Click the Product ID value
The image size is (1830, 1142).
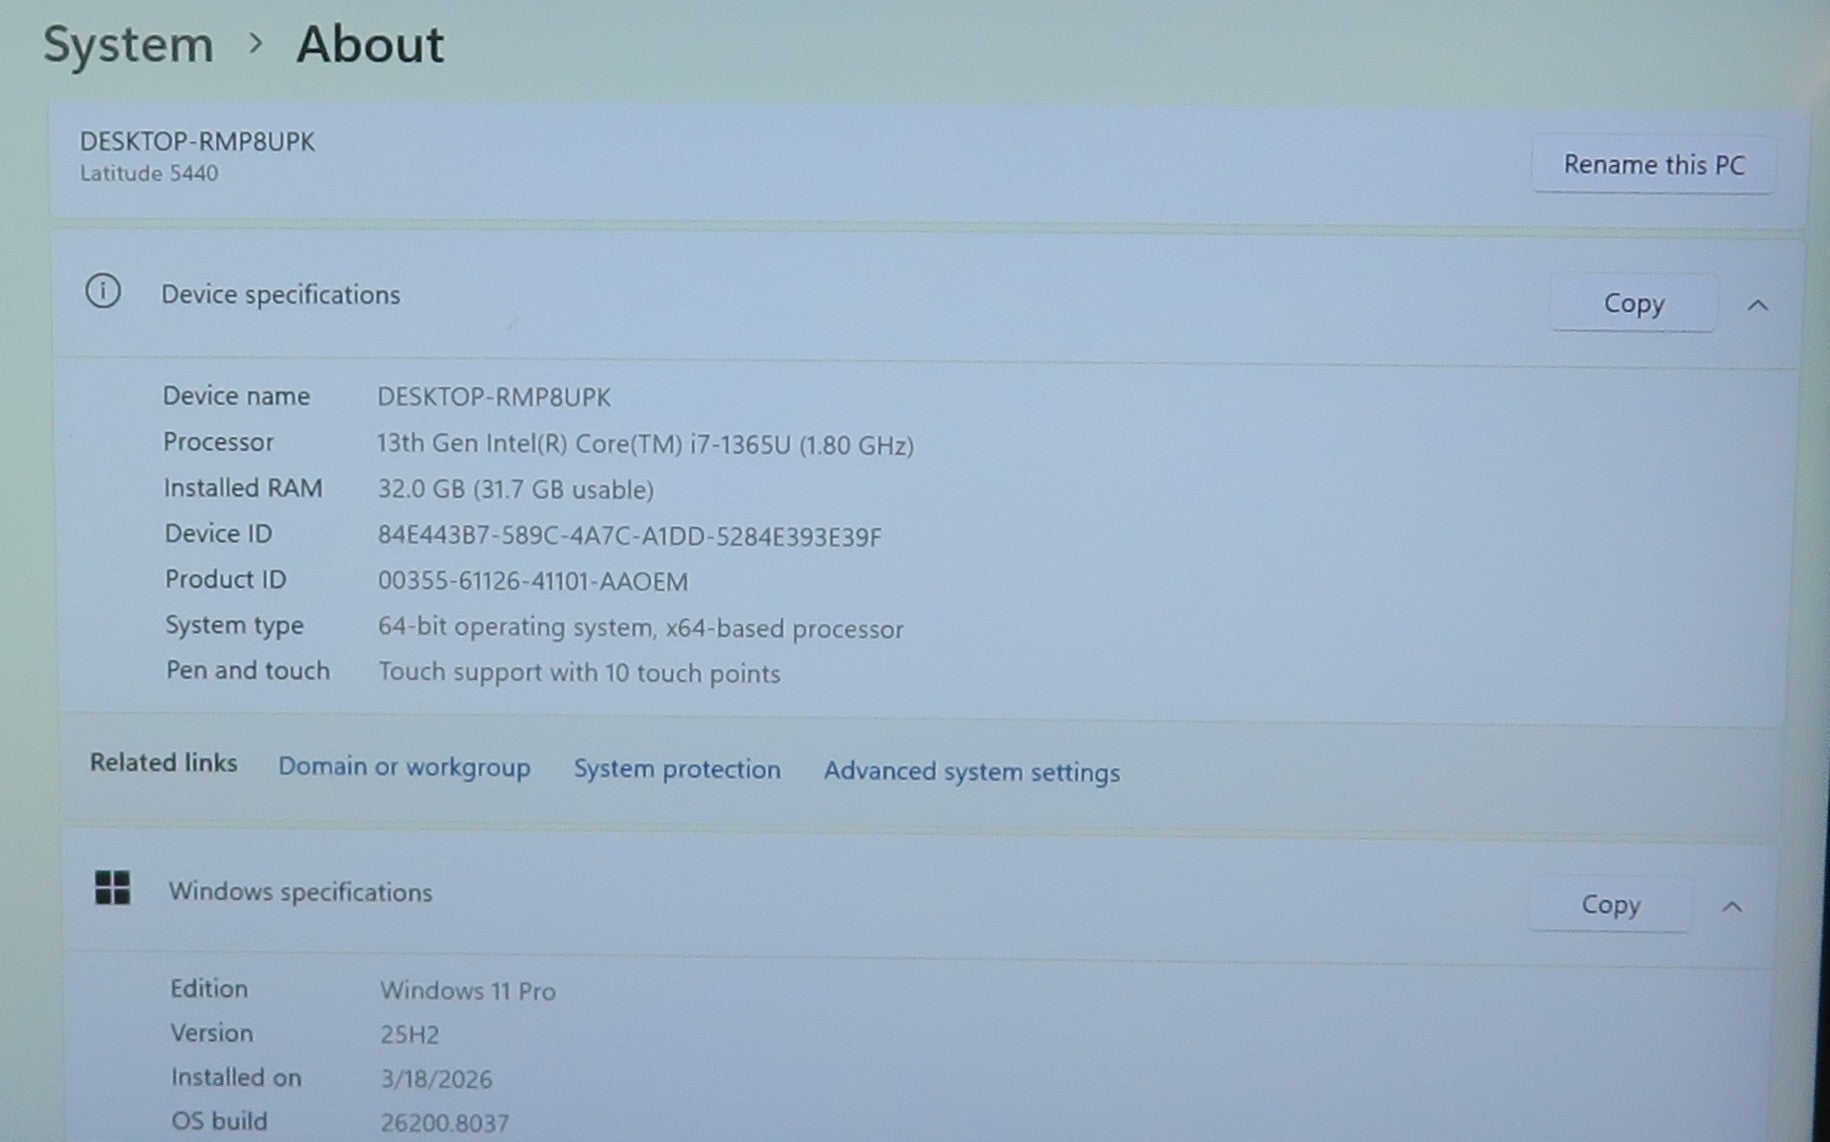point(532,581)
